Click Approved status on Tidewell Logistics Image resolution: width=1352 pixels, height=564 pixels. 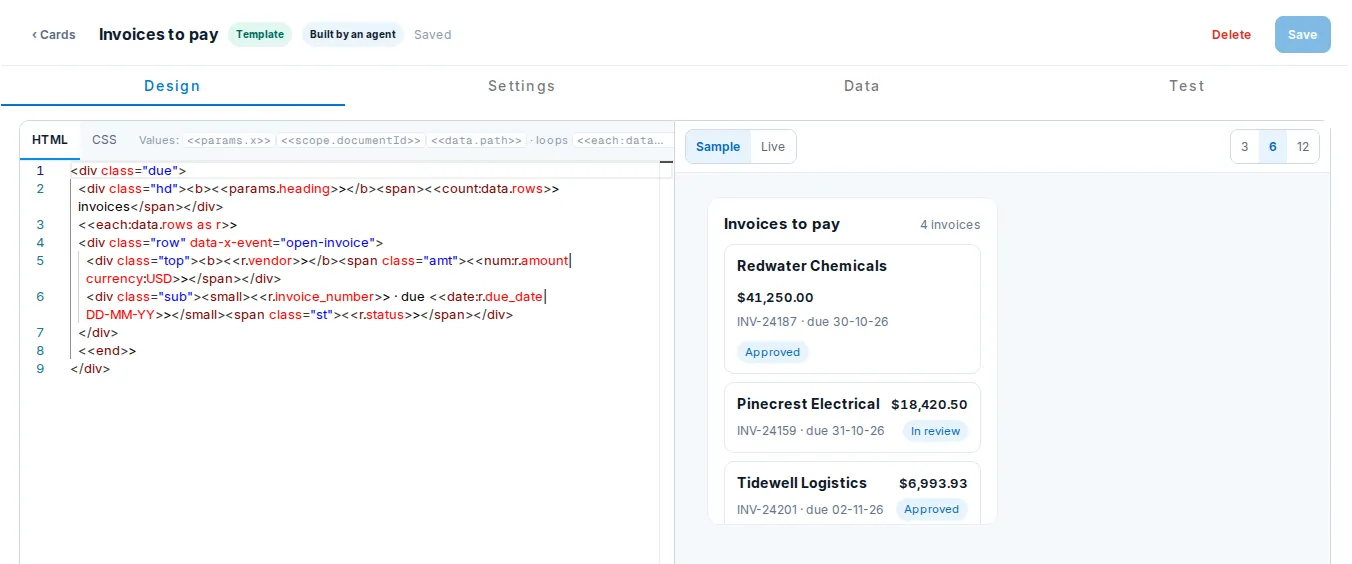932,509
